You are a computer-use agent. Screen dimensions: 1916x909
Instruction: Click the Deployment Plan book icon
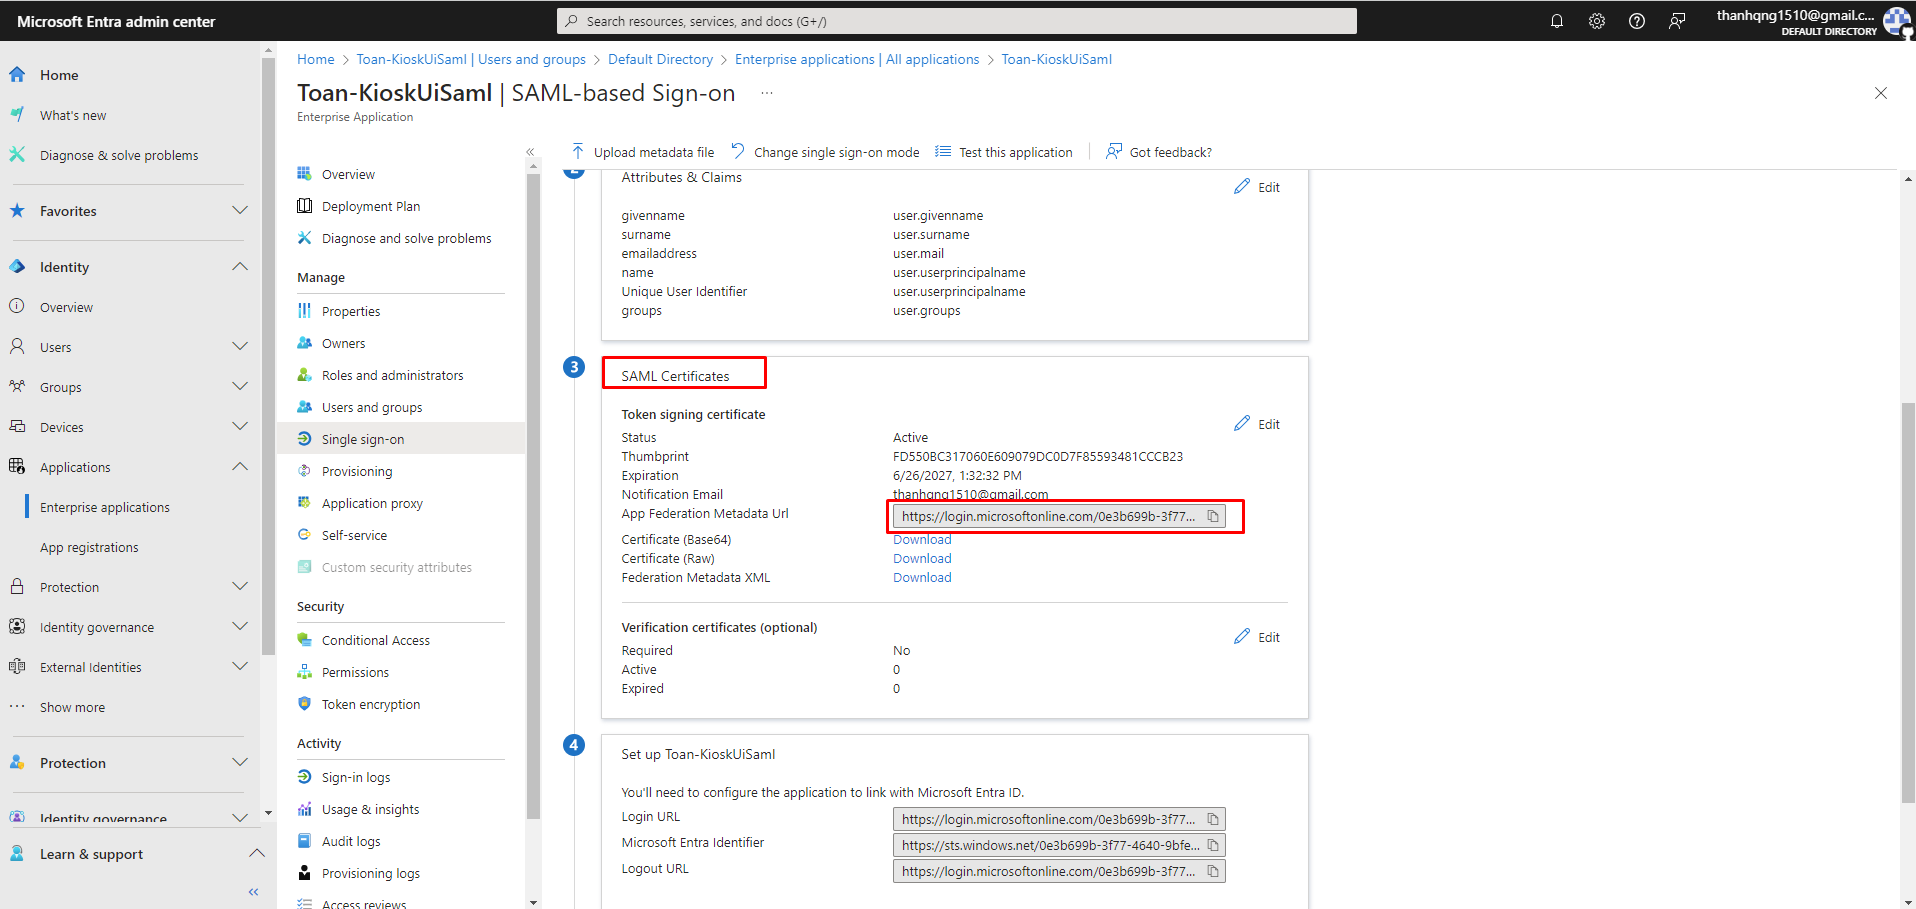pyautogui.click(x=304, y=206)
